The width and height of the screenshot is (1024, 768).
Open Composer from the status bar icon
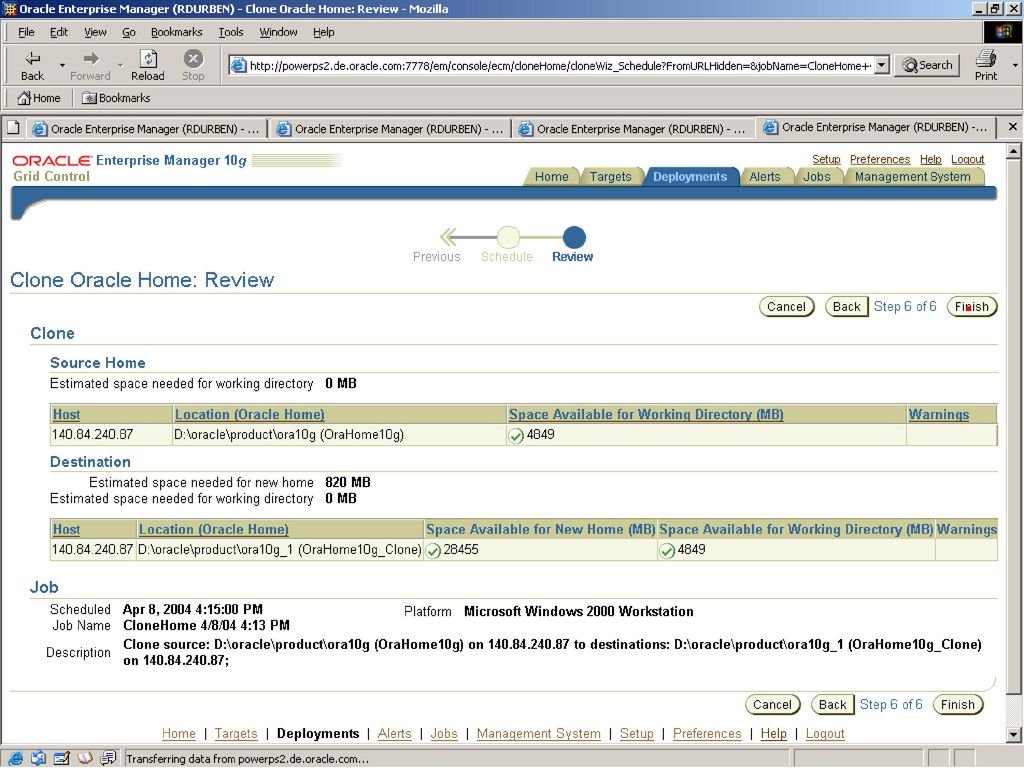coord(61,758)
